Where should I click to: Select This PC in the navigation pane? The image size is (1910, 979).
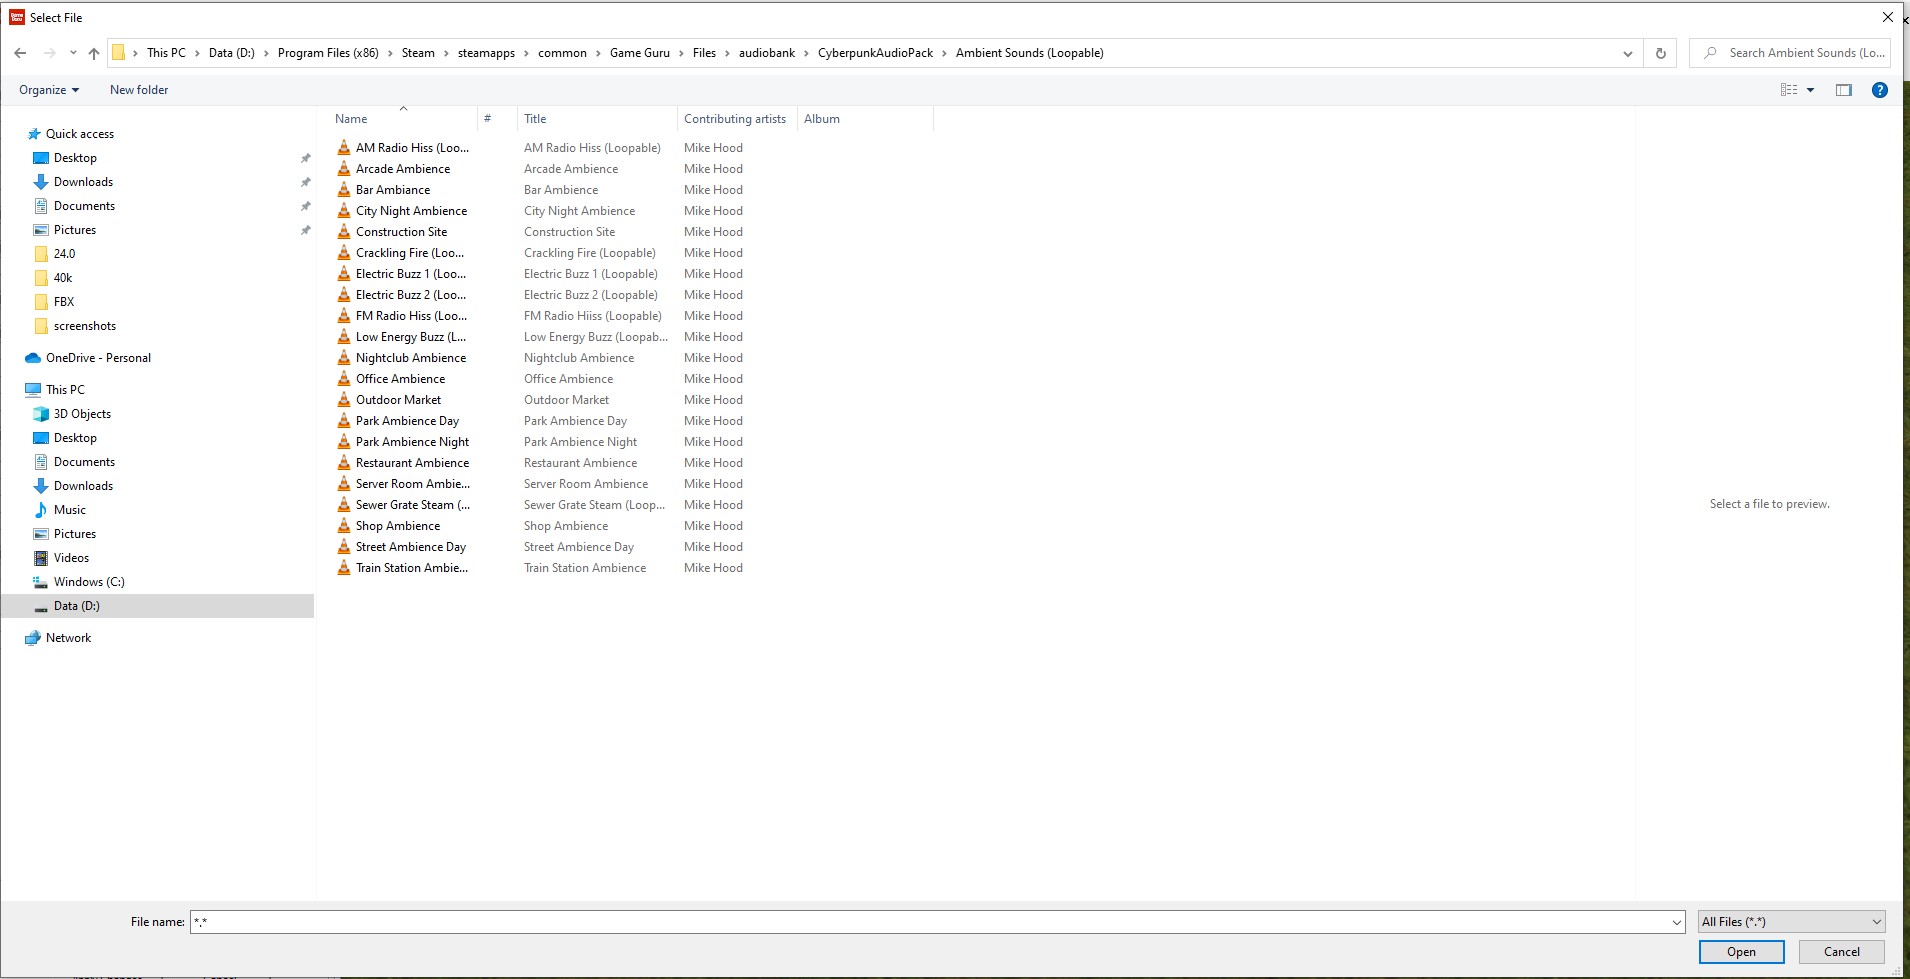pyautogui.click(x=65, y=390)
